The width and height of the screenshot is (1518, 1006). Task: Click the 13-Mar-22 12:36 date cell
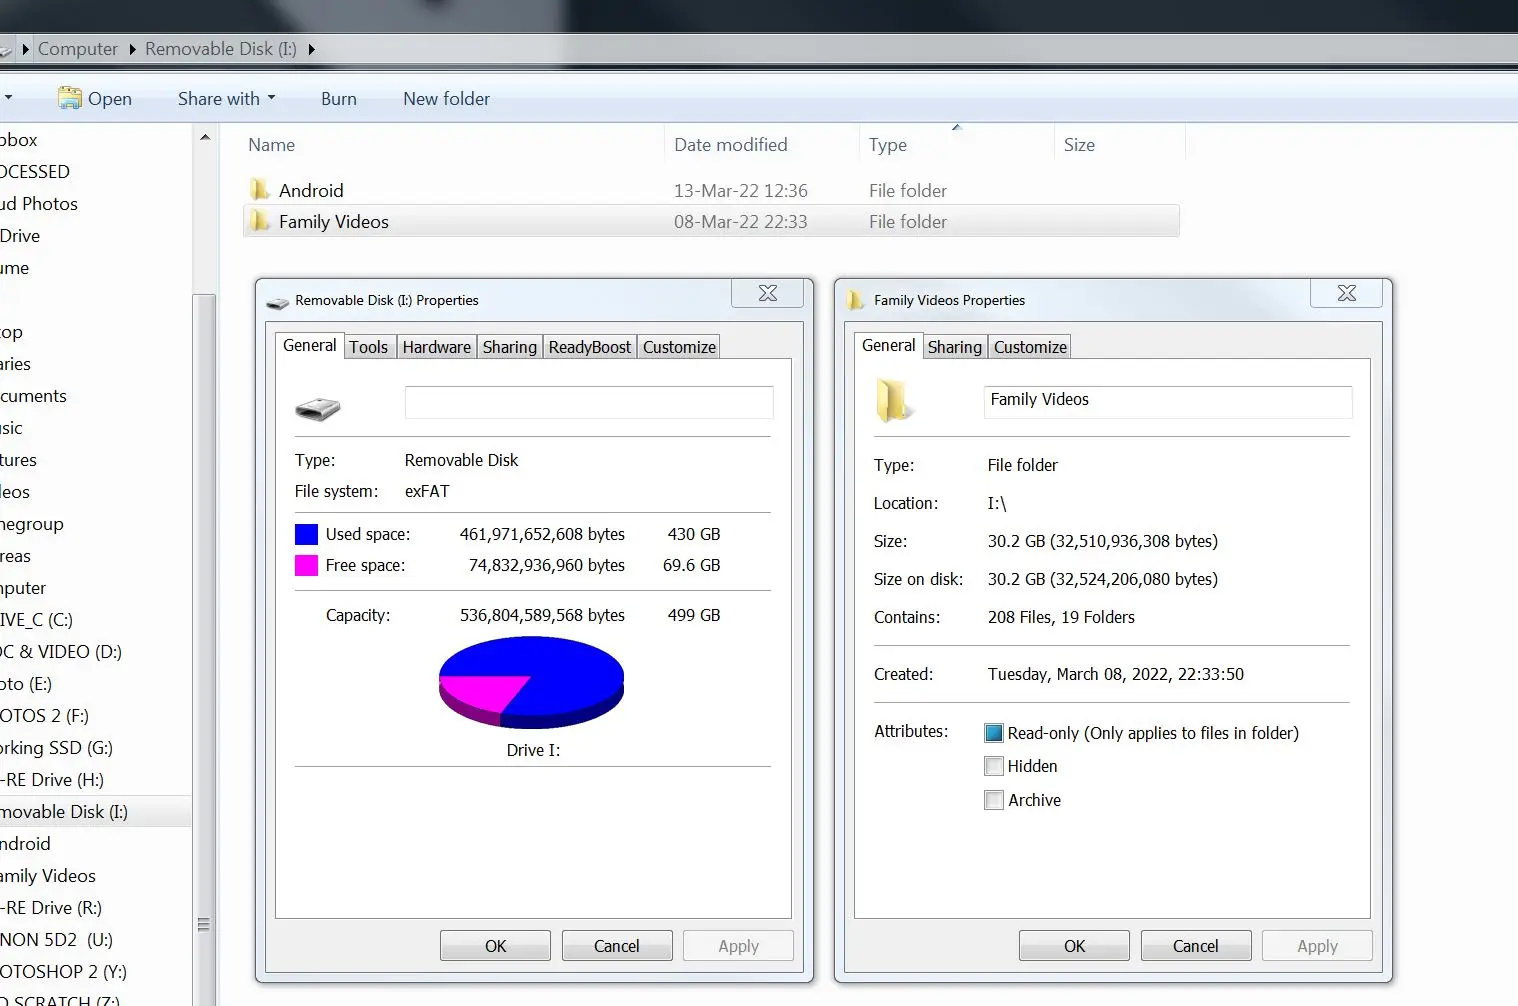click(x=741, y=190)
